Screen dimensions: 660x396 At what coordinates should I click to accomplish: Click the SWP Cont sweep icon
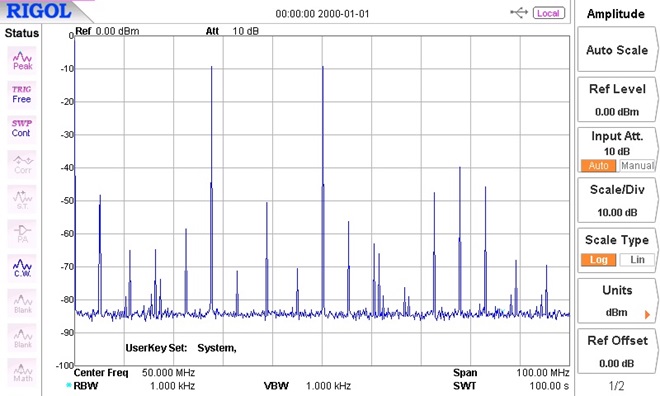click(x=21, y=129)
